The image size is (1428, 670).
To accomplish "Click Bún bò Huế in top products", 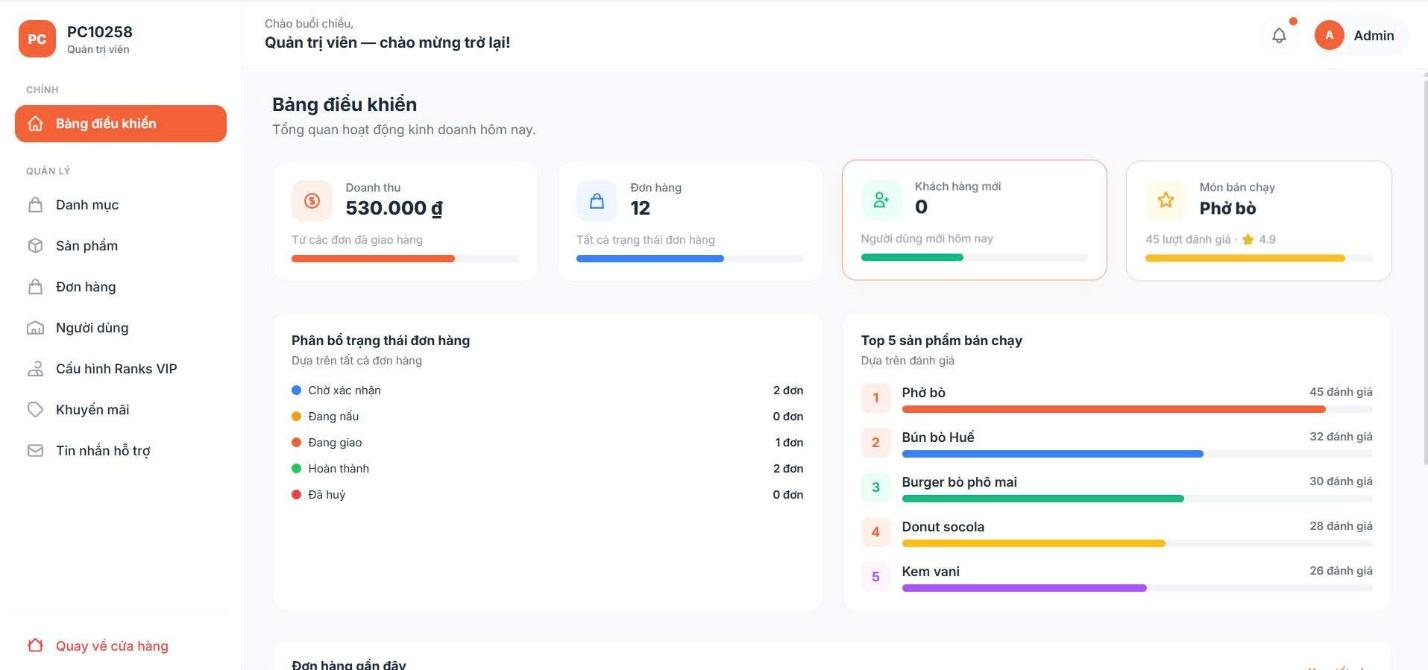I will tap(938, 437).
